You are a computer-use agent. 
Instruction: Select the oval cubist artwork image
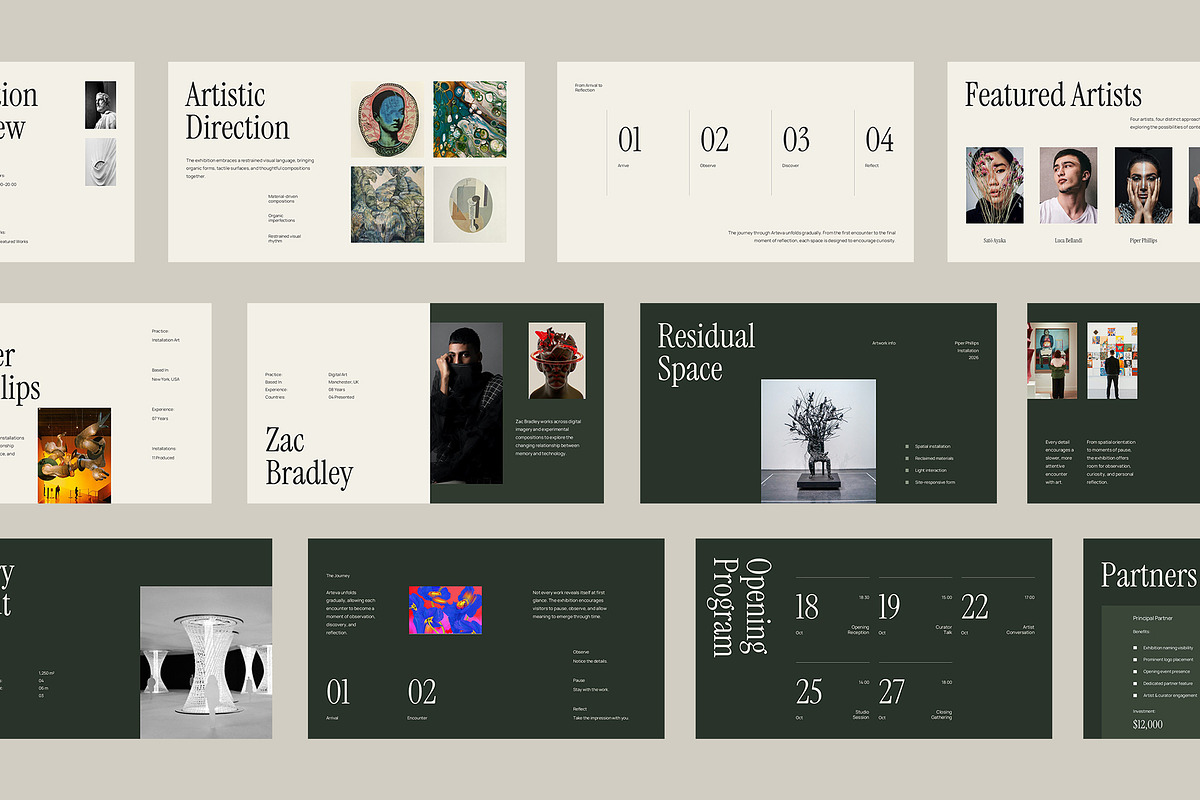[x=470, y=204]
